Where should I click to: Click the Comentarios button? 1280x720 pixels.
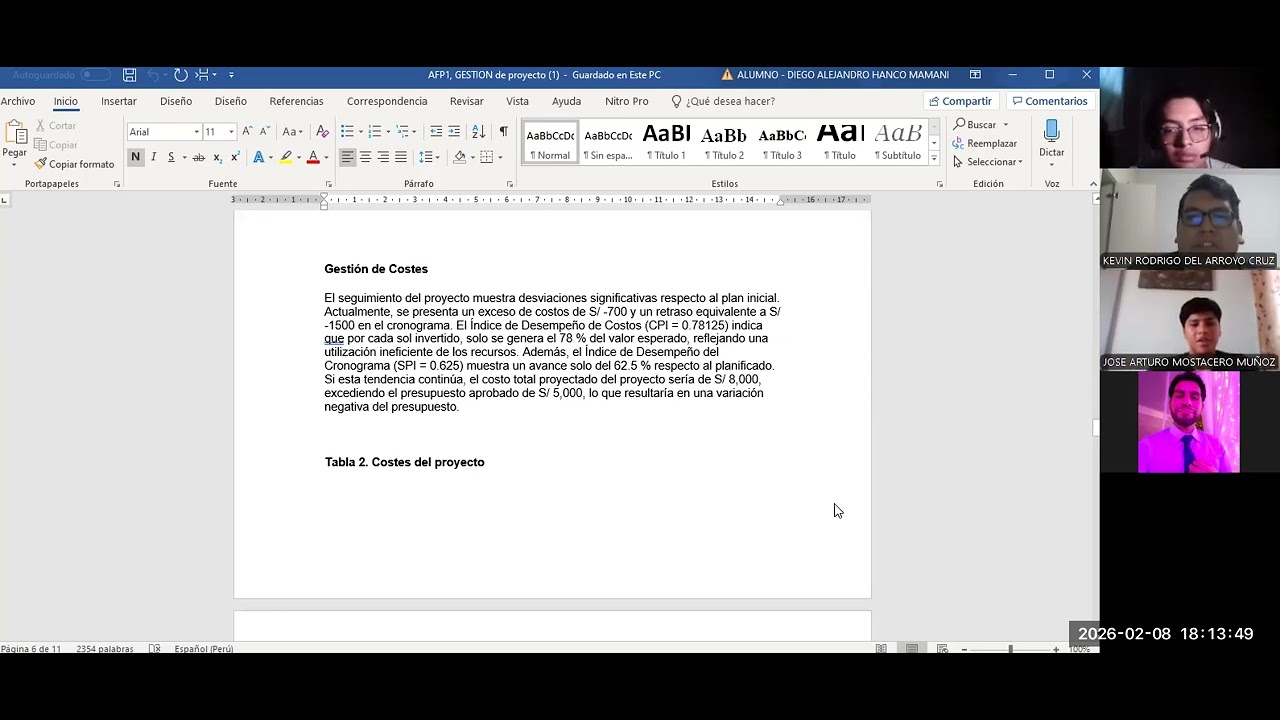pos(1049,101)
